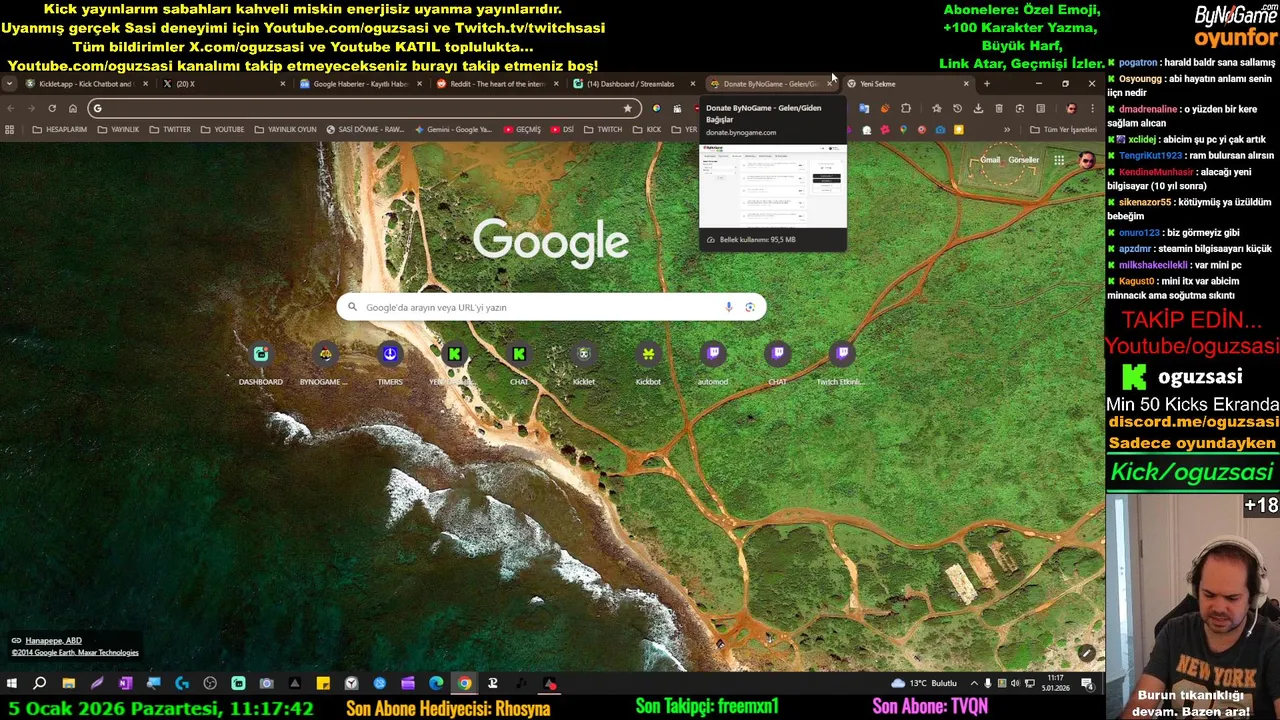Open Chrome downloads icon
This screenshot has height=720, width=1280.
(x=978, y=108)
